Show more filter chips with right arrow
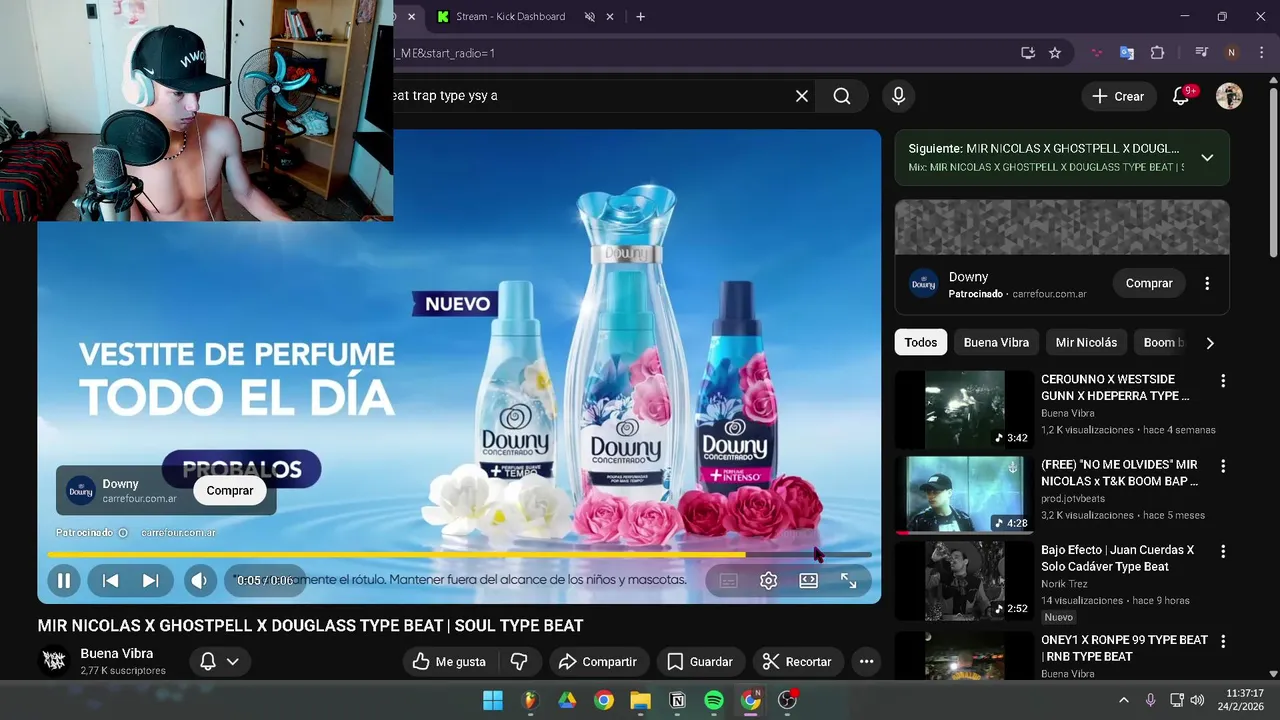The height and width of the screenshot is (720, 1280). pos(1210,343)
